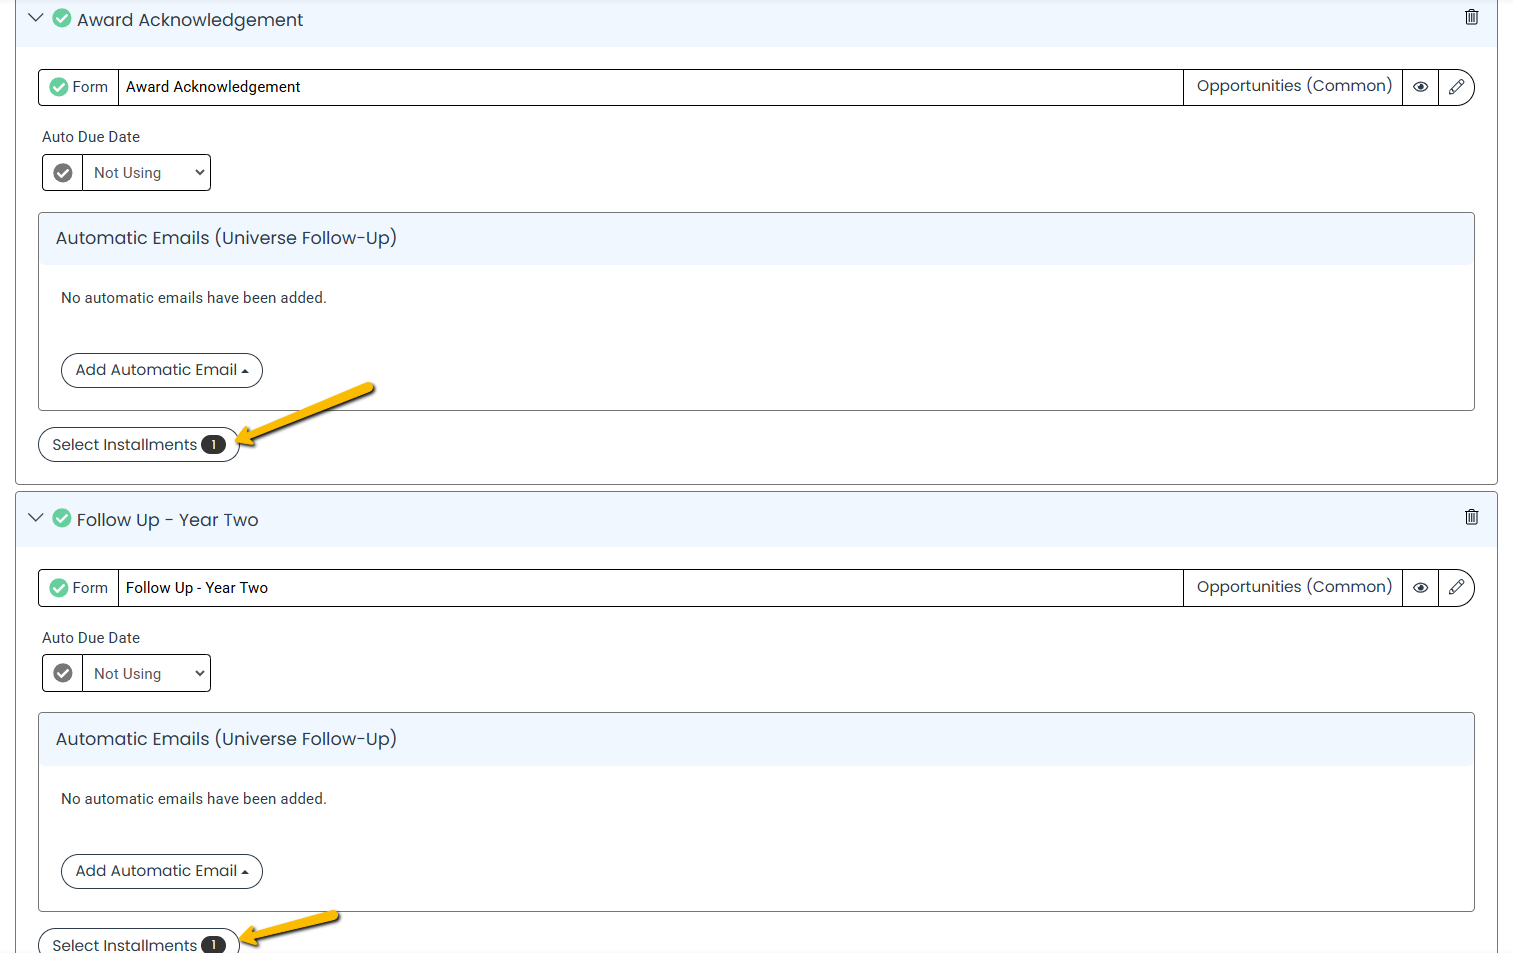
Task: Delete the Follow Up - Year Two section
Action: point(1471,517)
